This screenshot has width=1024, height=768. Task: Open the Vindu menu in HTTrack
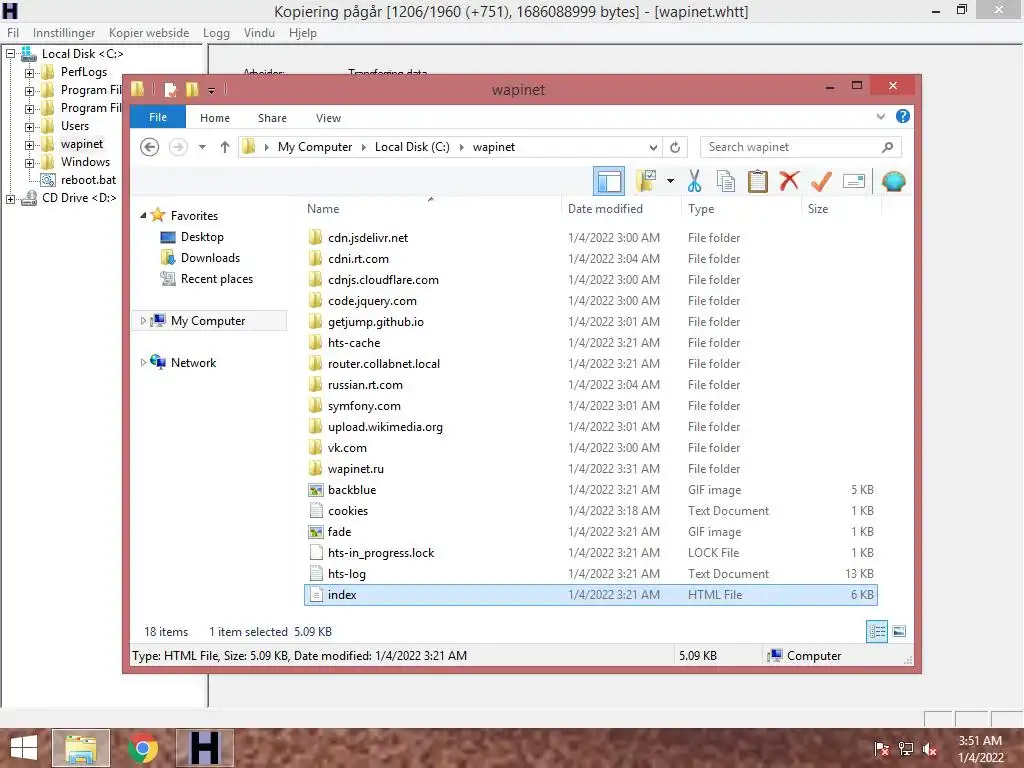click(259, 33)
